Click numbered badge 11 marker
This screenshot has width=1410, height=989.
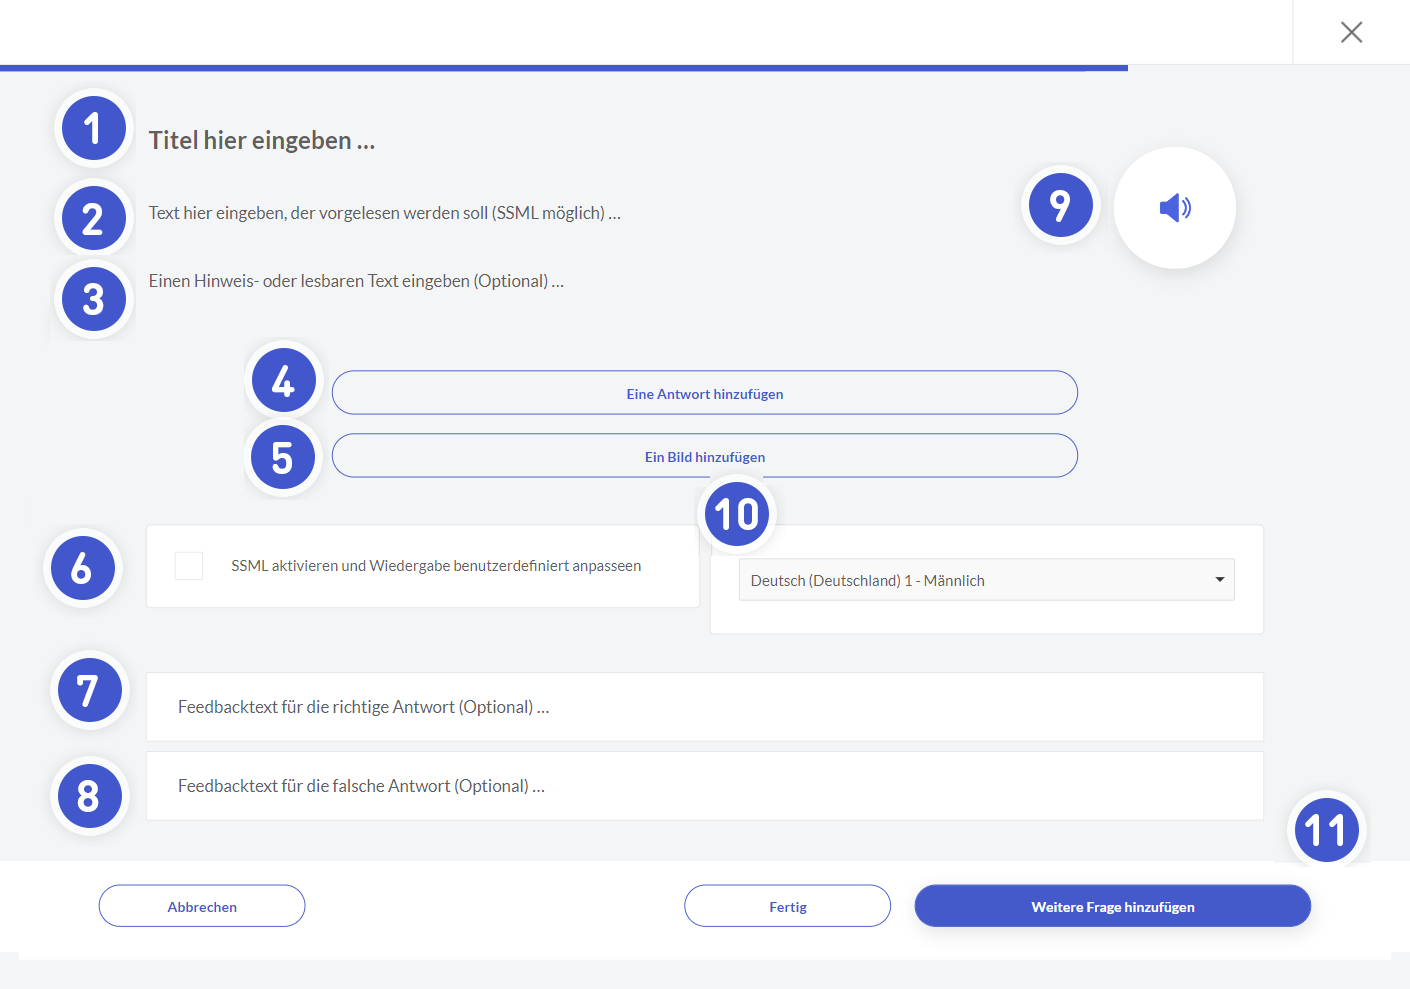(1327, 830)
